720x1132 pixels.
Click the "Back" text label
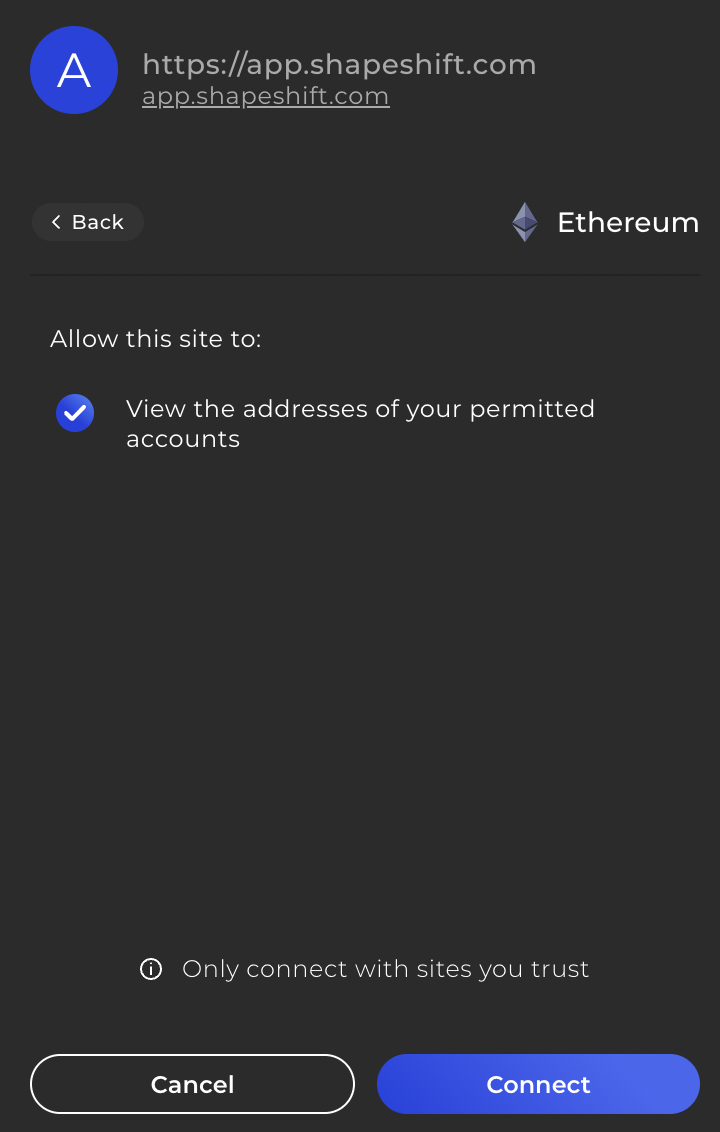97,222
